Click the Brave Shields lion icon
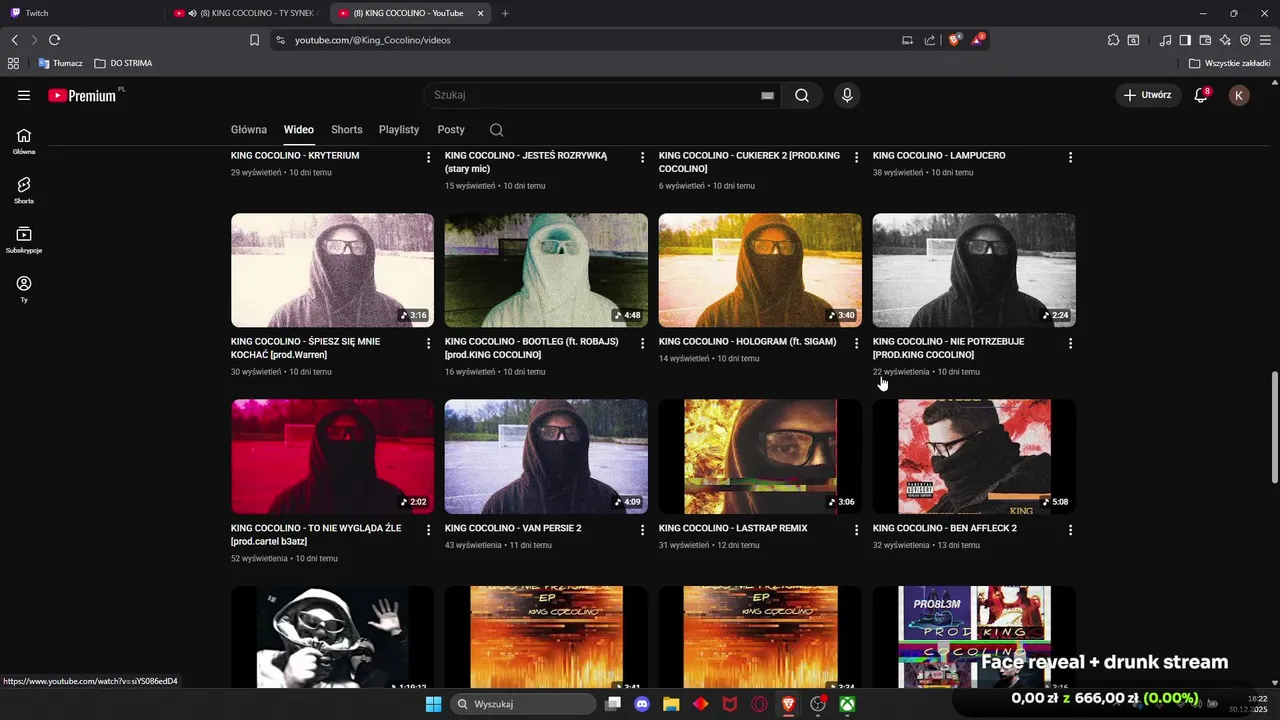Image resolution: width=1280 pixels, height=720 pixels. point(954,40)
